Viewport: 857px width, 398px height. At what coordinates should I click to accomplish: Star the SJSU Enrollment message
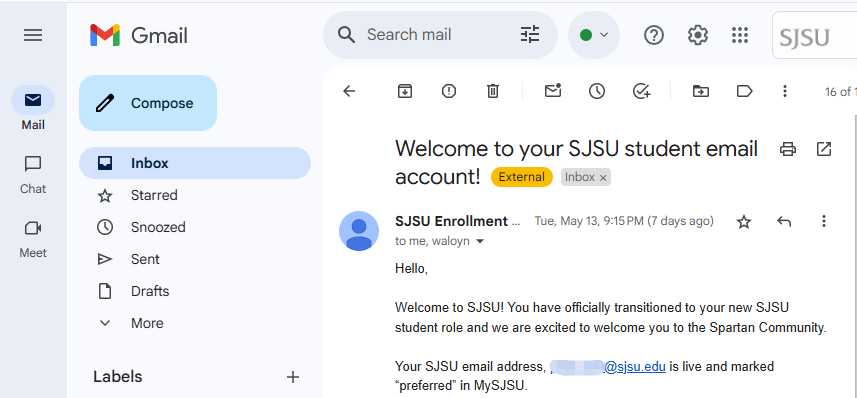(744, 221)
